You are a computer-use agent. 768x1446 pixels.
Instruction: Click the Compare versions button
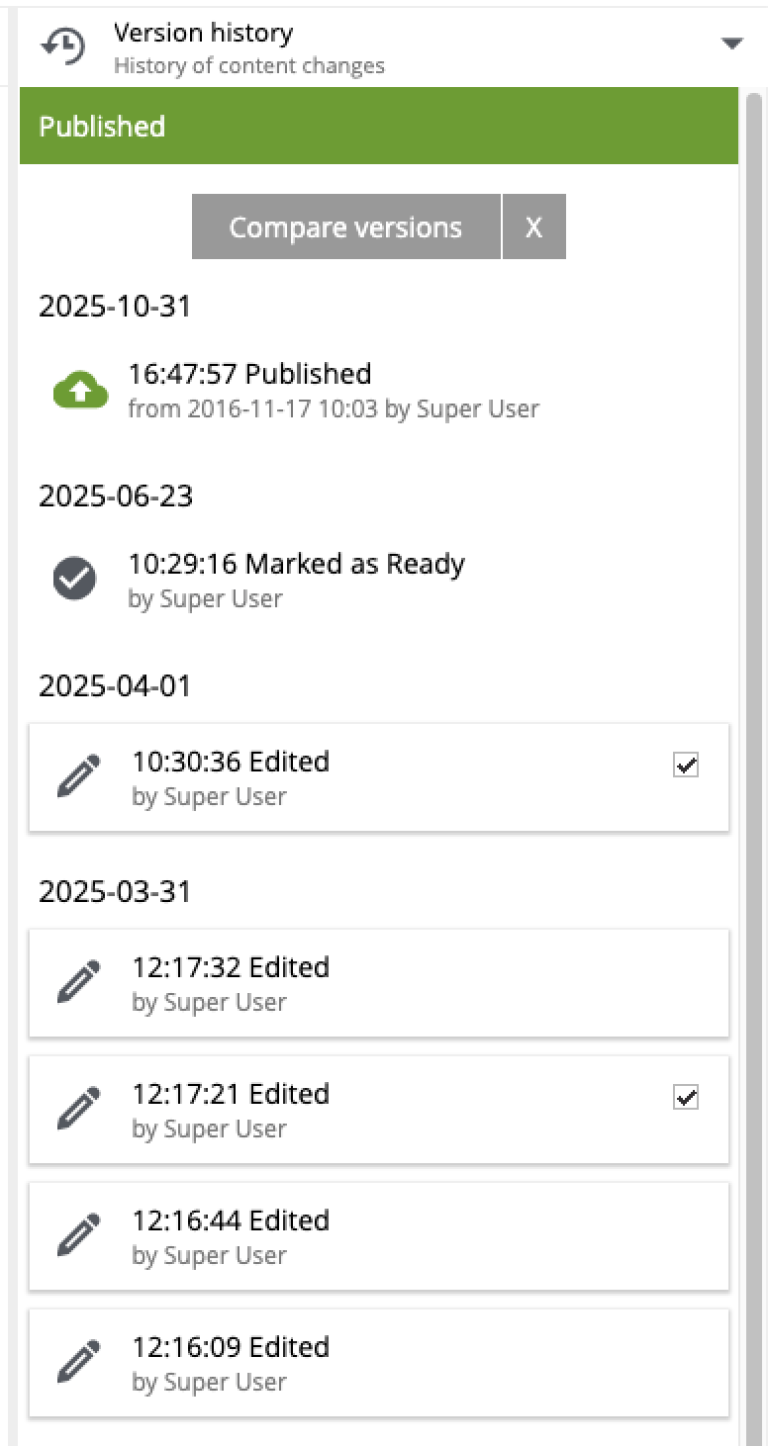(345, 226)
